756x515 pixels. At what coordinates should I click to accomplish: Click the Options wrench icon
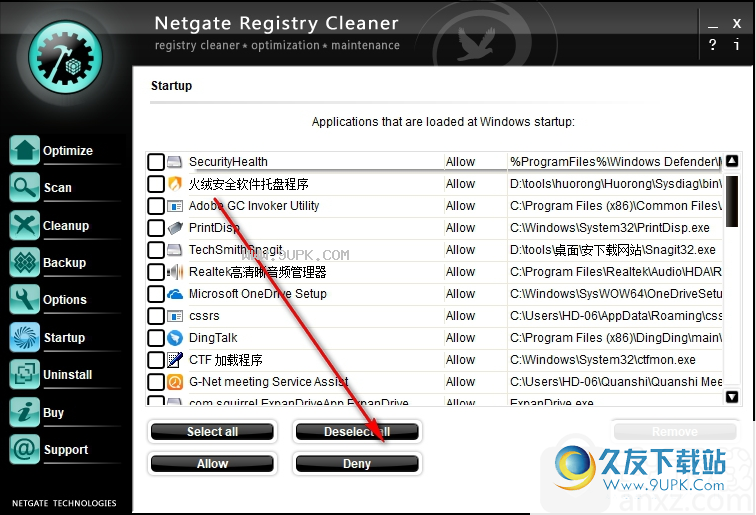click(x=24, y=299)
